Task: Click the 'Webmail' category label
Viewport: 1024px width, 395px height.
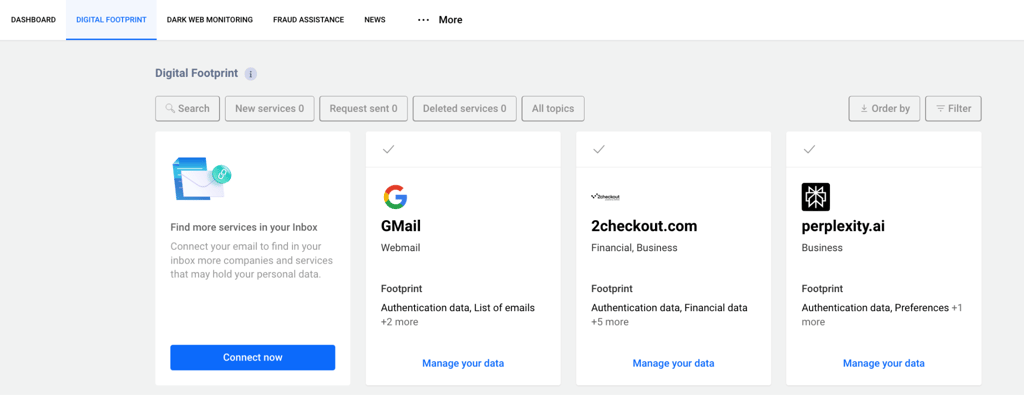Action: coord(400,247)
